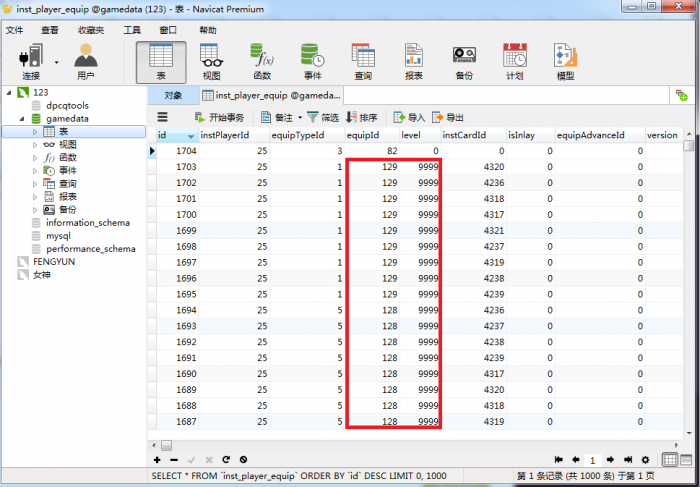Select the information_schema database
This screenshot has height=487, width=700.
[x=88, y=222]
